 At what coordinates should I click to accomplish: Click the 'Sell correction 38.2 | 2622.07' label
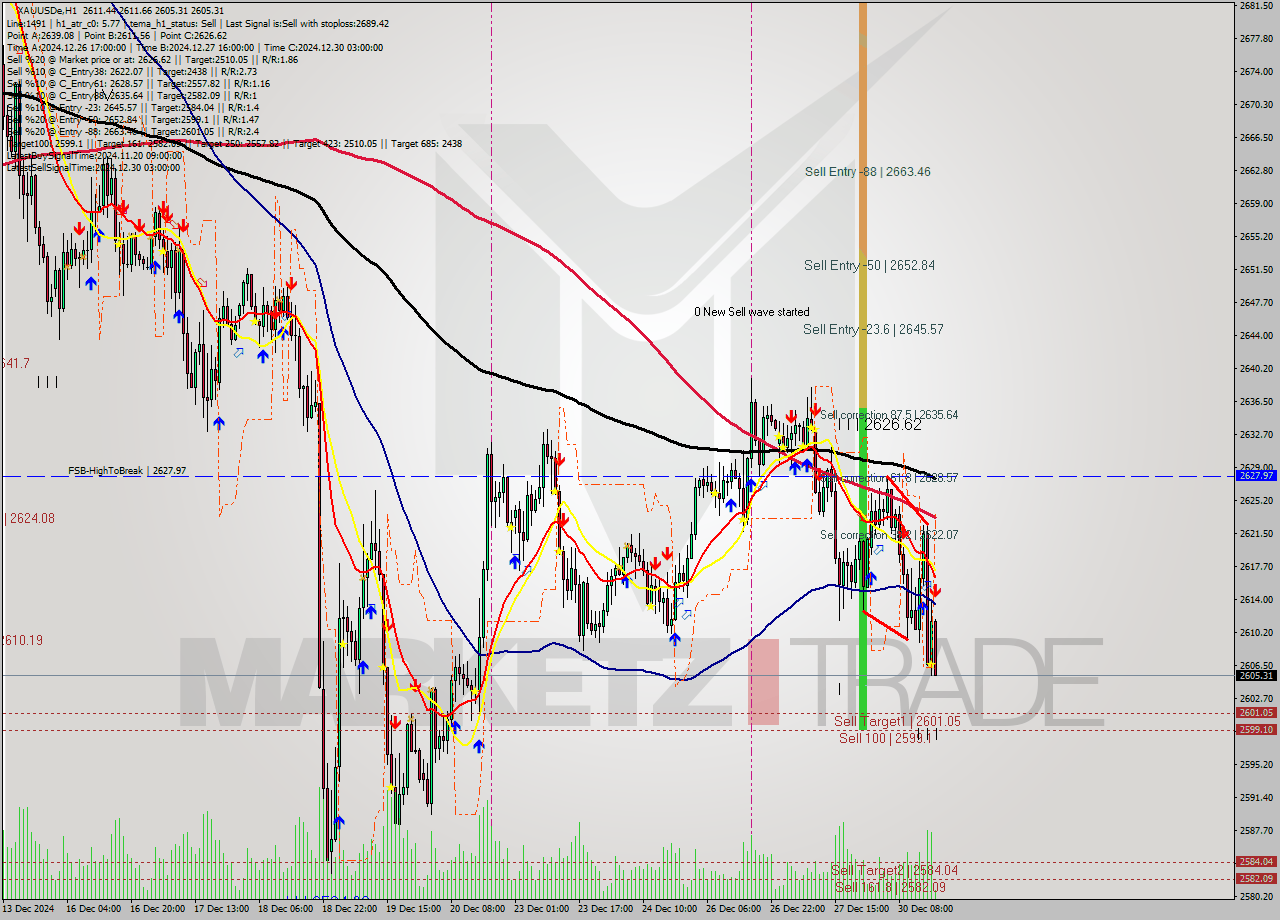[x=889, y=536]
